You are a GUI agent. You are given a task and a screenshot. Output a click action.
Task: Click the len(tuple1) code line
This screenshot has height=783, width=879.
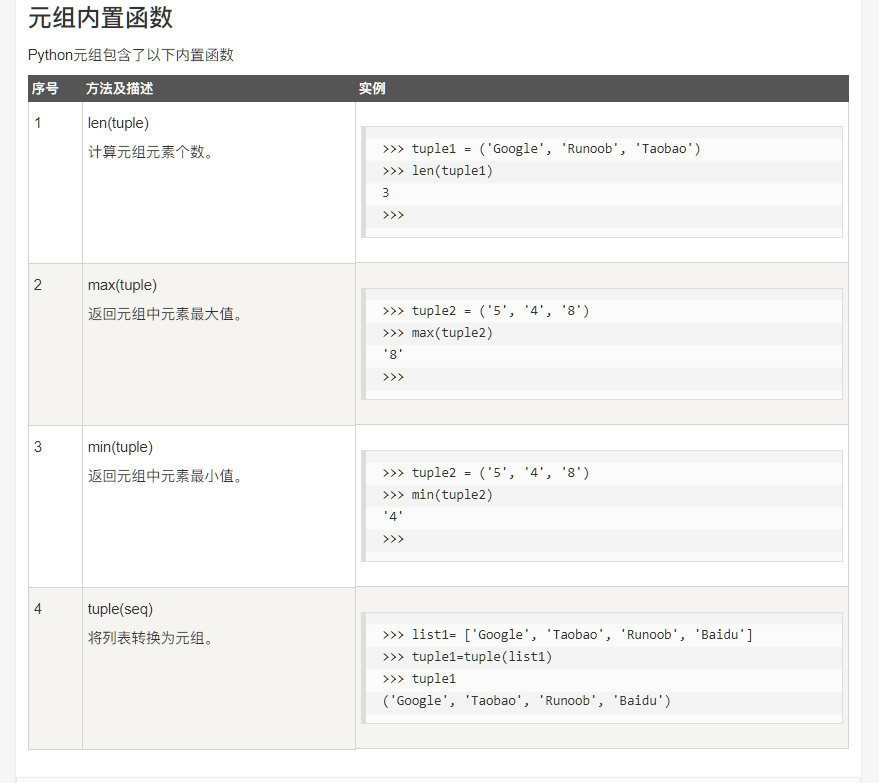(438, 171)
